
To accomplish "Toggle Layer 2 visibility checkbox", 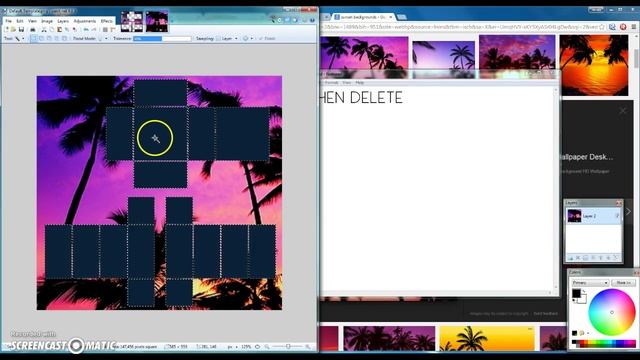I will click(617, 216).
